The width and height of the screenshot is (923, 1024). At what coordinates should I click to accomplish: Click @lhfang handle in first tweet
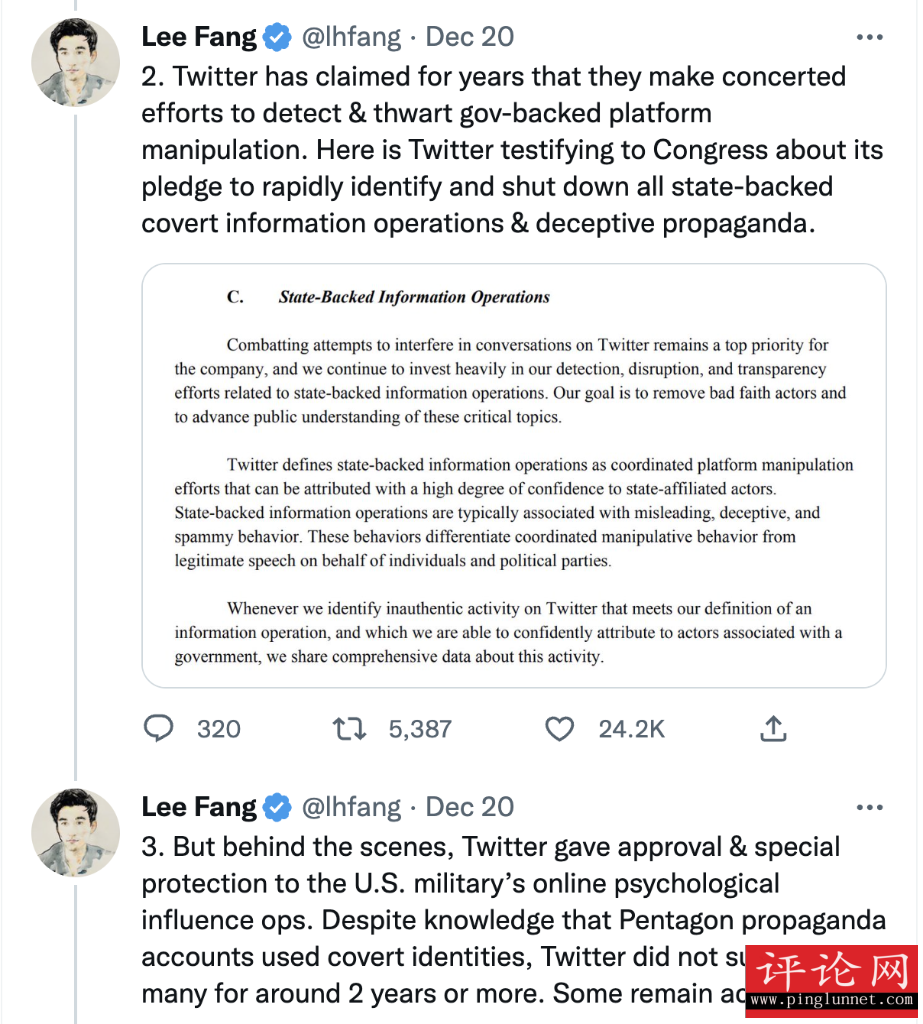[x=351, y=37]
